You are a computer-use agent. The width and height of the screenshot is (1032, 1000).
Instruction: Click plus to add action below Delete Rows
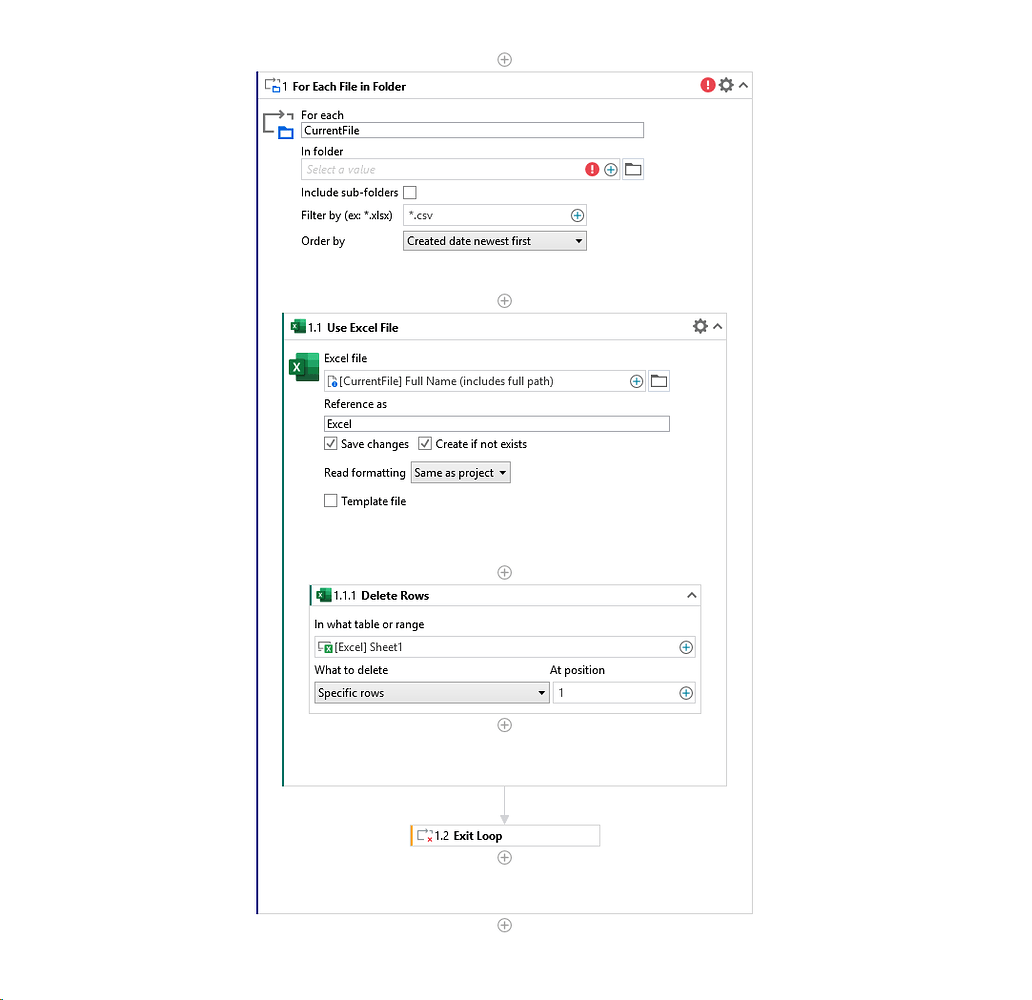(x=505, y=725)
